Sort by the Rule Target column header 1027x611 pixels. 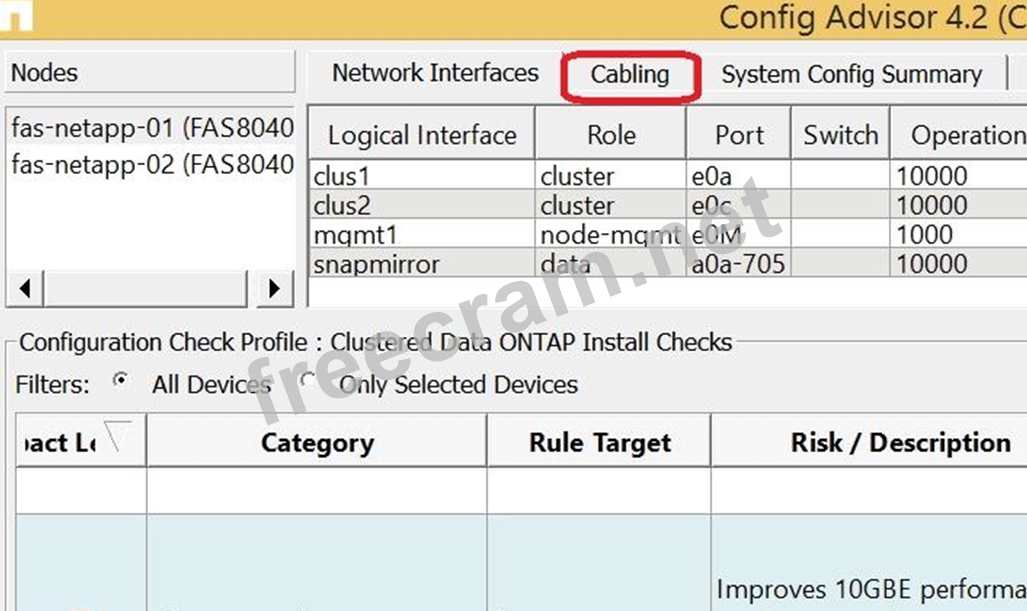(x=599, y=442)
